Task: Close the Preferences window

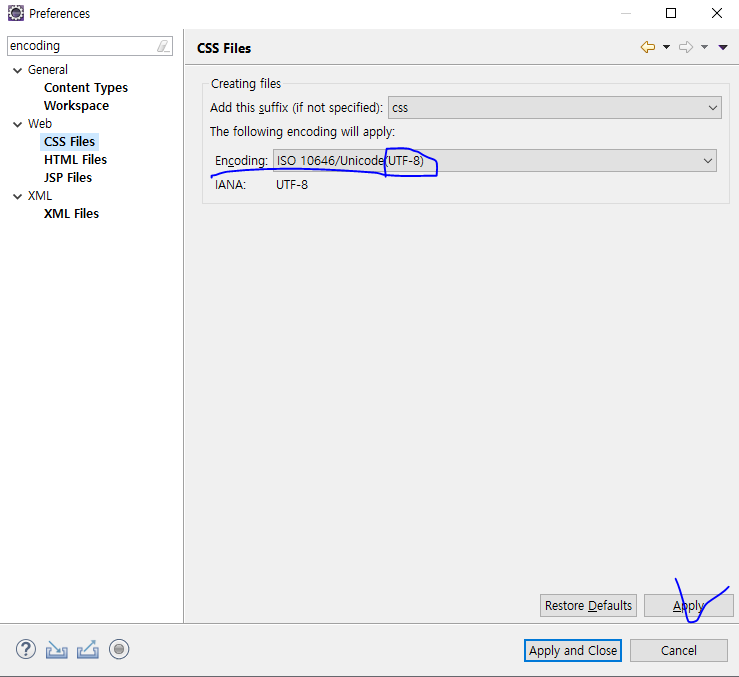Action: pyautogui.click(x=717, y=13)
